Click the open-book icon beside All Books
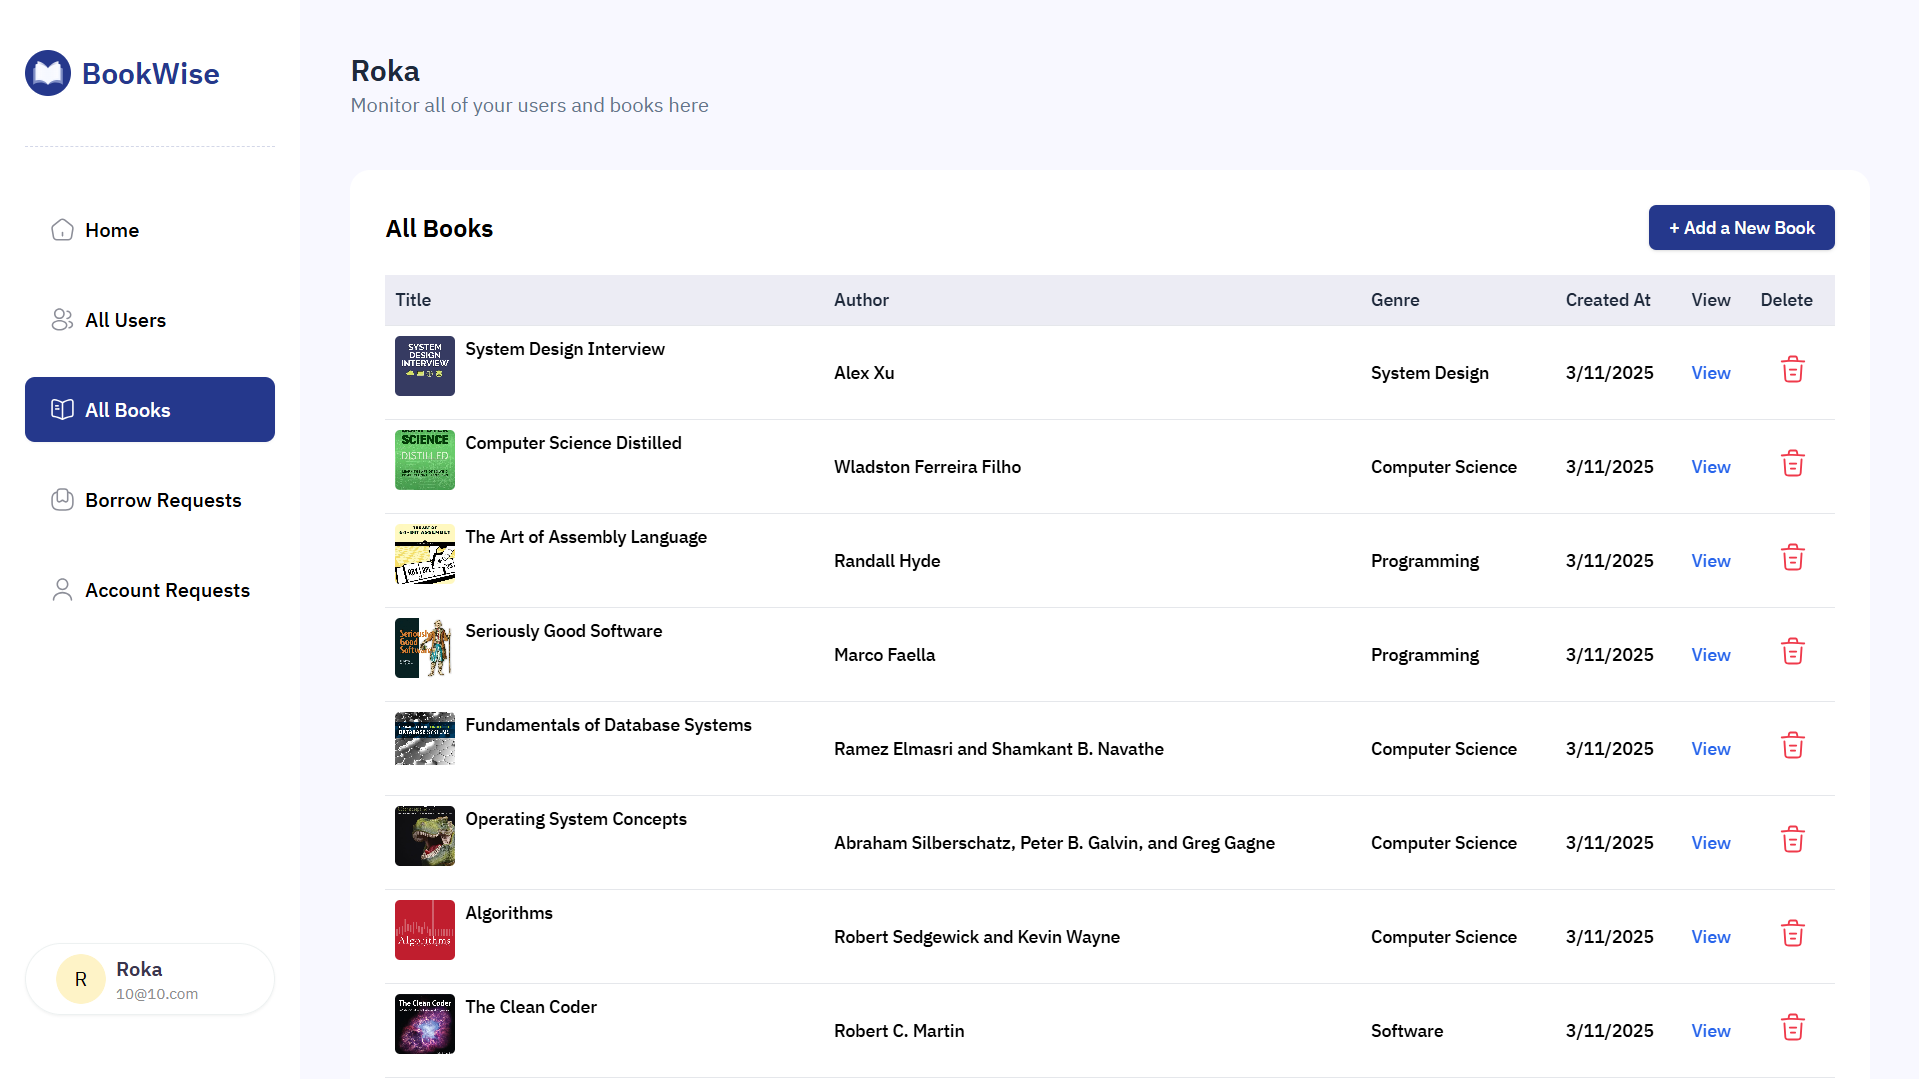Viewport: 1919px width, 1079px height. (x=62, y=409)
